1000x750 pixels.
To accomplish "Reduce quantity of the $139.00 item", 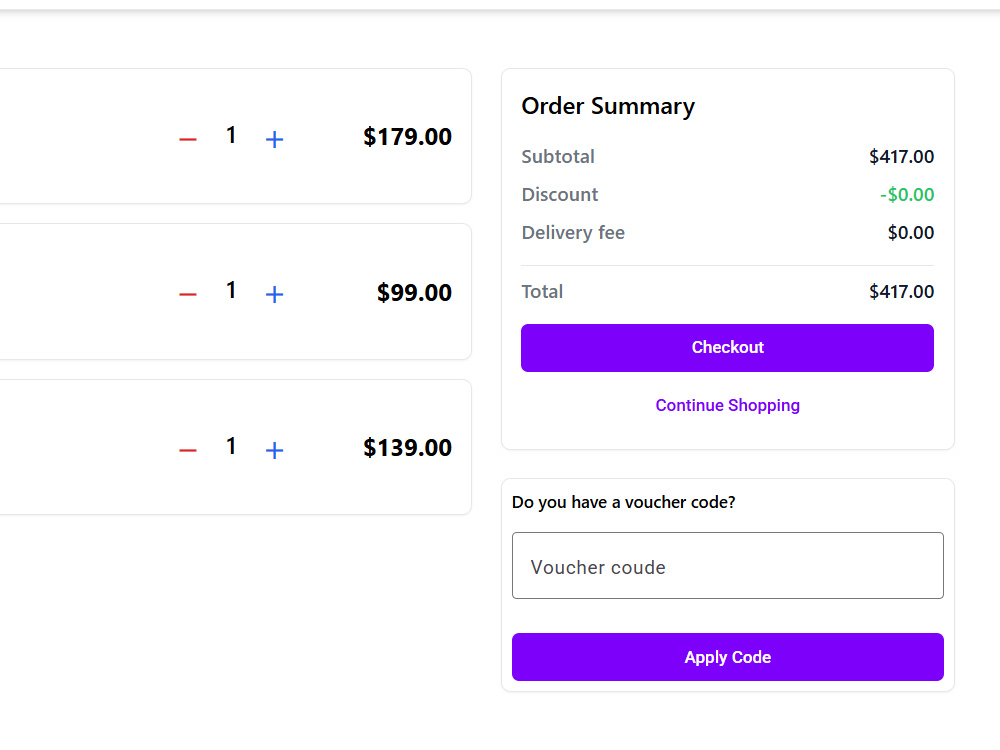I will [188, 450].
